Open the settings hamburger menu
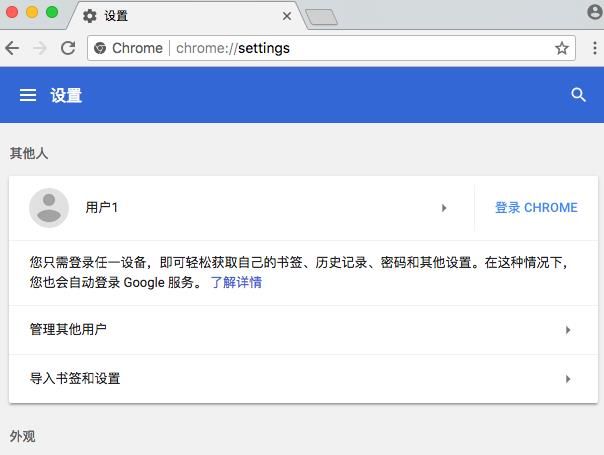This screenshot has width=604, height=455. click(x=28, y=95)
